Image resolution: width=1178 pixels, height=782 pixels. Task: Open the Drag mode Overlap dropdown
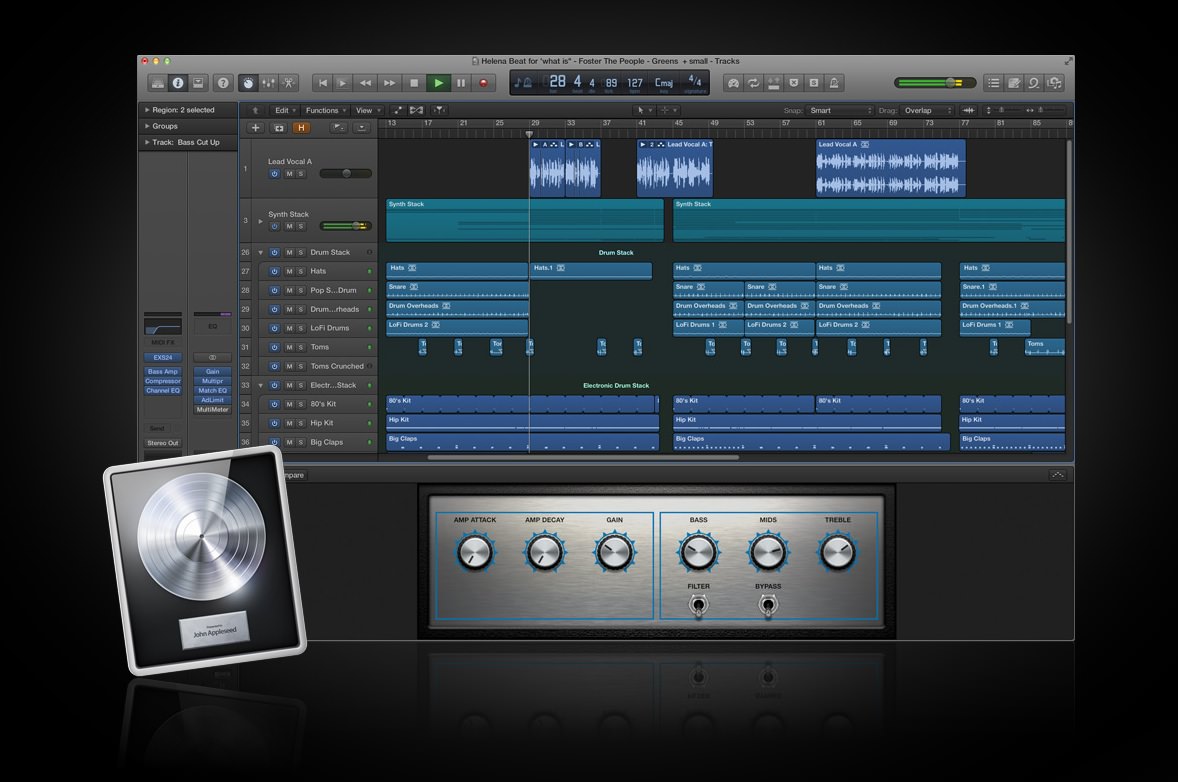click(927, 110)
